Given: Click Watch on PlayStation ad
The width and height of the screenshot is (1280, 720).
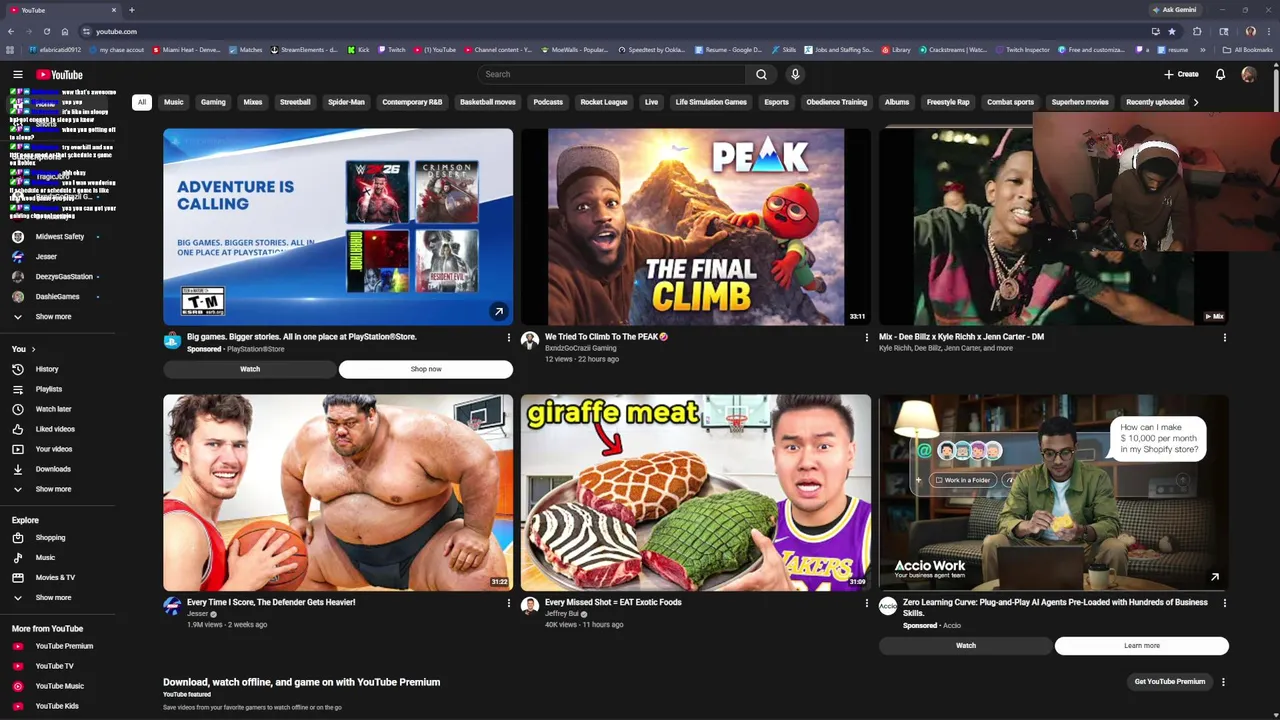Looking at the screenshot, I should click(250, 369).
